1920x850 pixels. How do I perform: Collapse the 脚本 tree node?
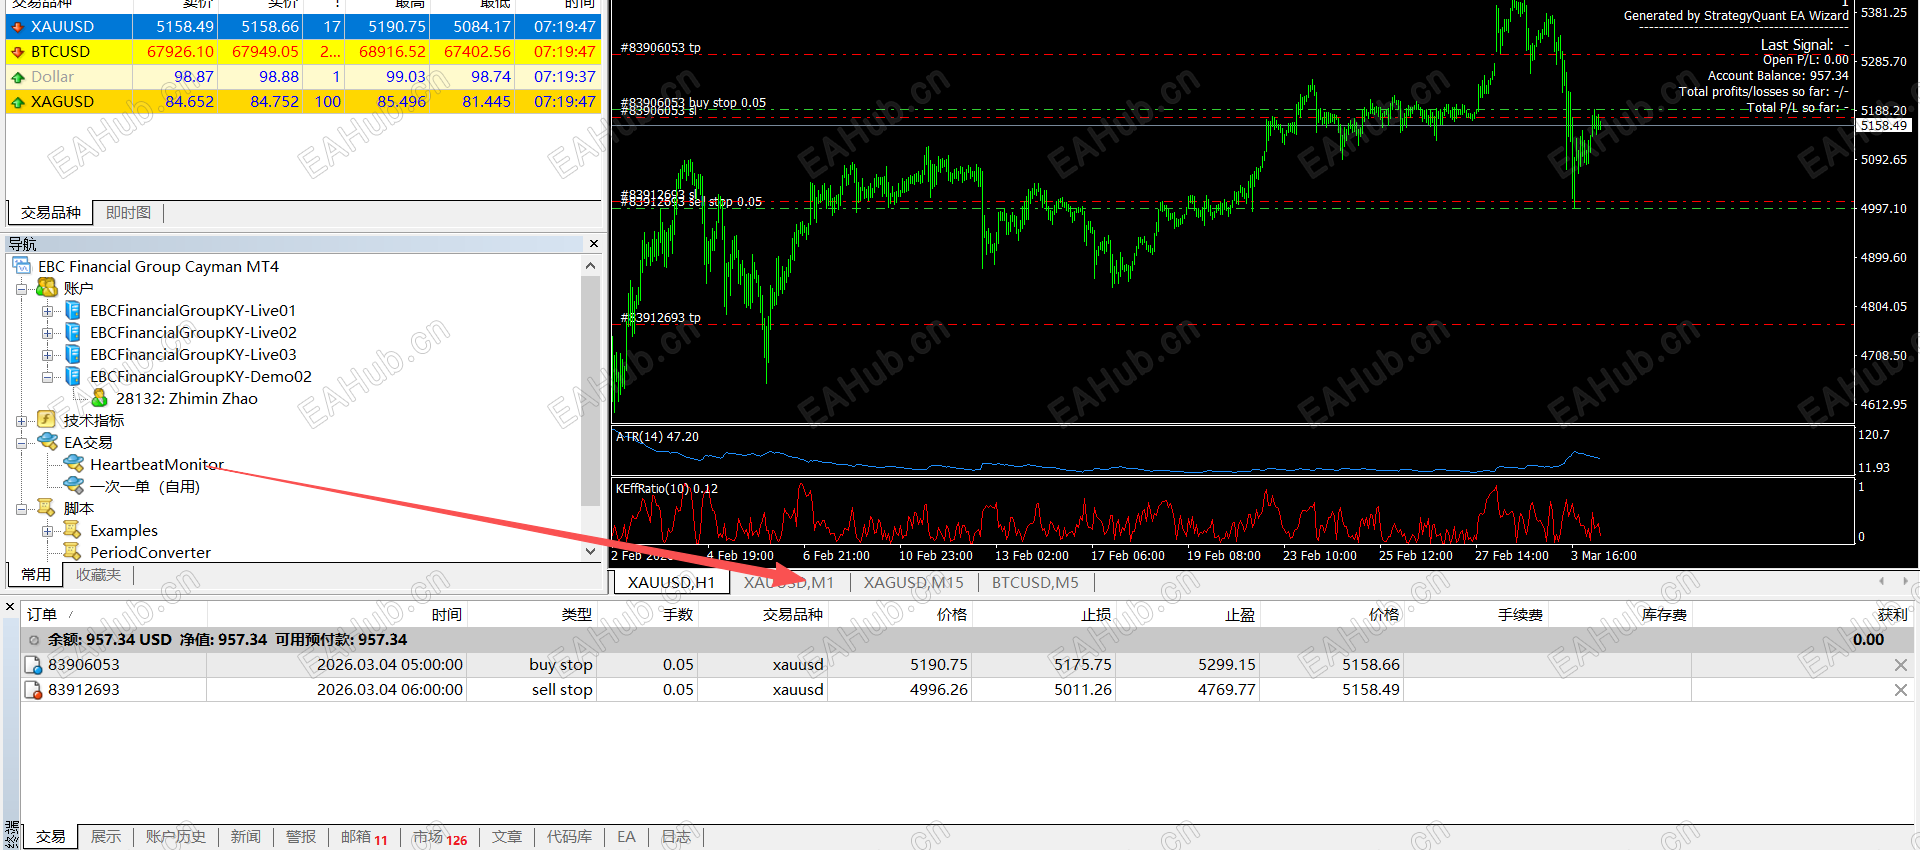pyautogui.click(x=21, y=509)
